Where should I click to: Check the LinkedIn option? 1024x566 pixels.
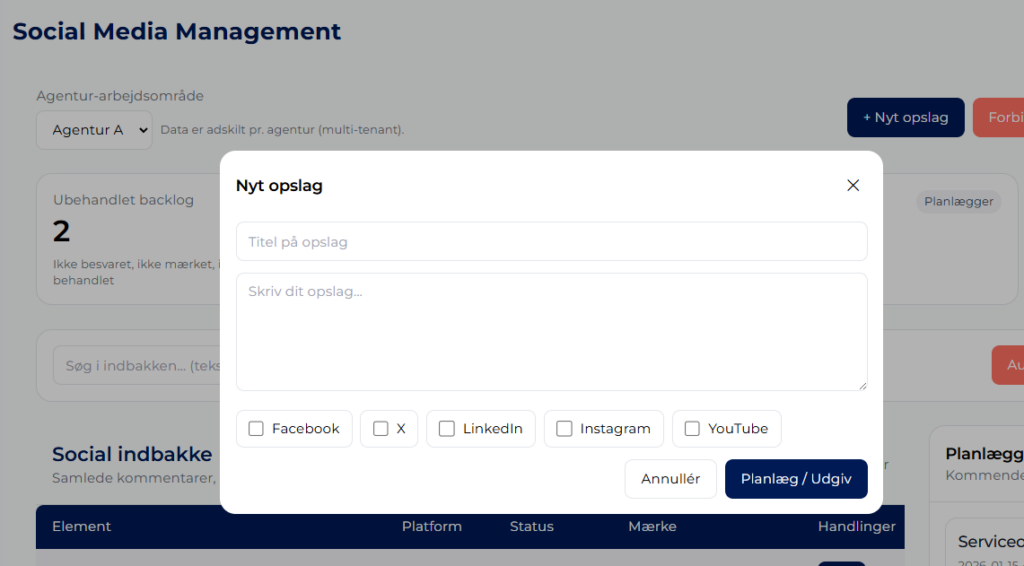pyautogui.click(x=447, y=428)
